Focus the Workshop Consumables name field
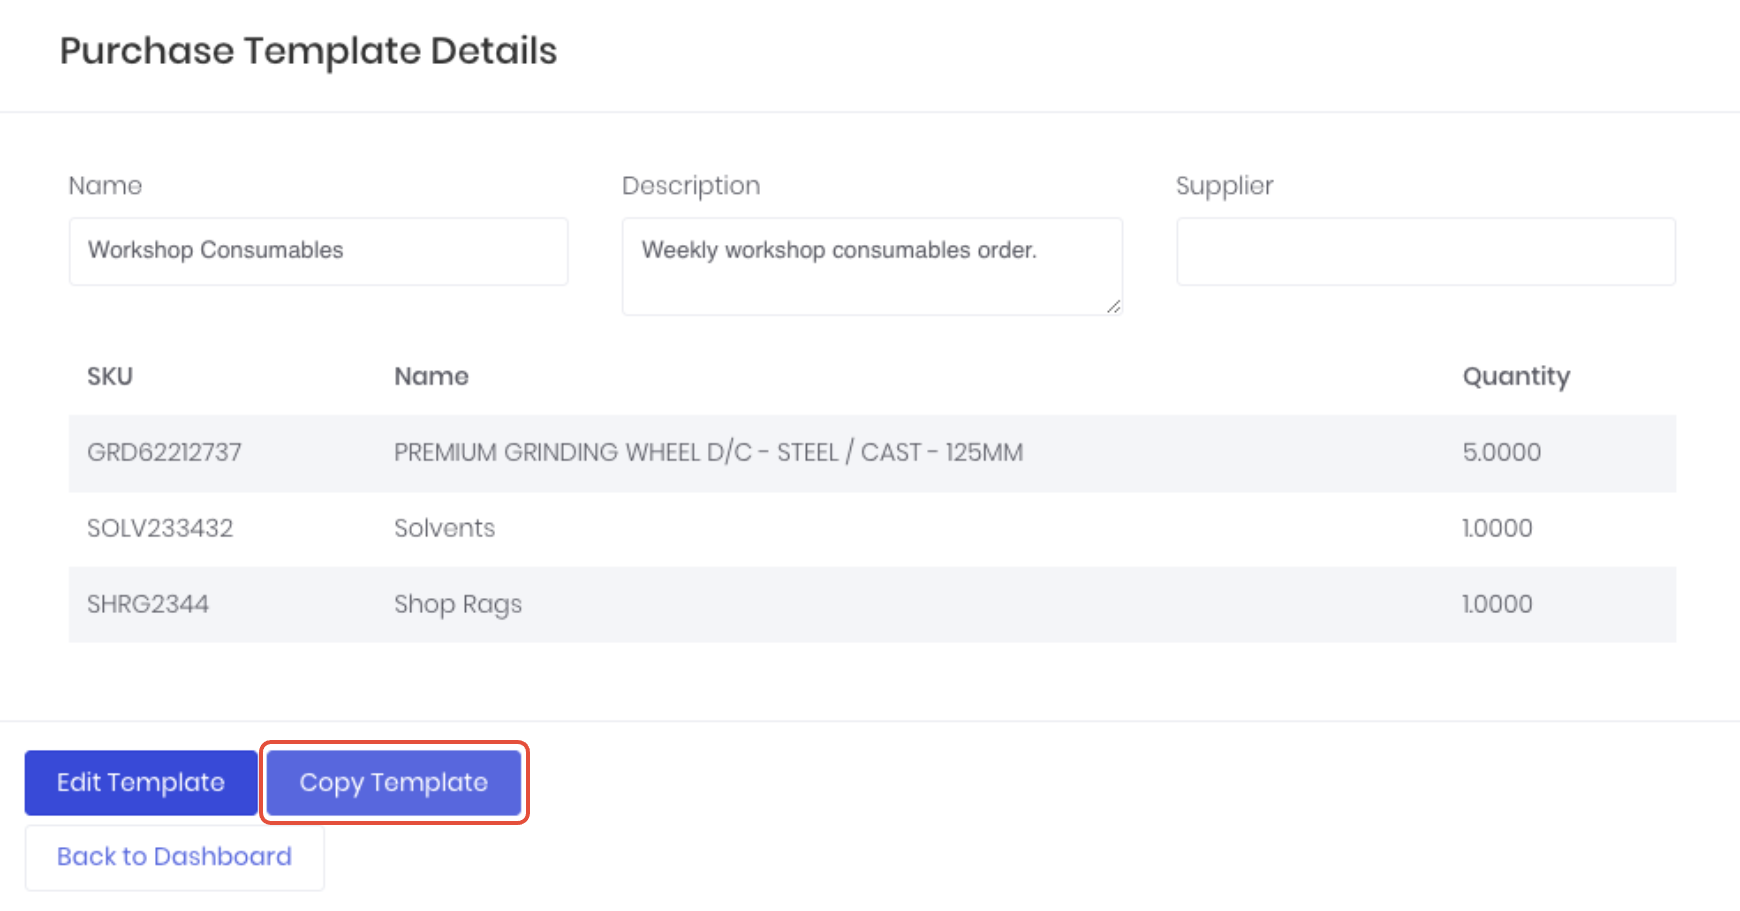The height and width of the screenshot is (911, 1740). (x=318, y=251)
